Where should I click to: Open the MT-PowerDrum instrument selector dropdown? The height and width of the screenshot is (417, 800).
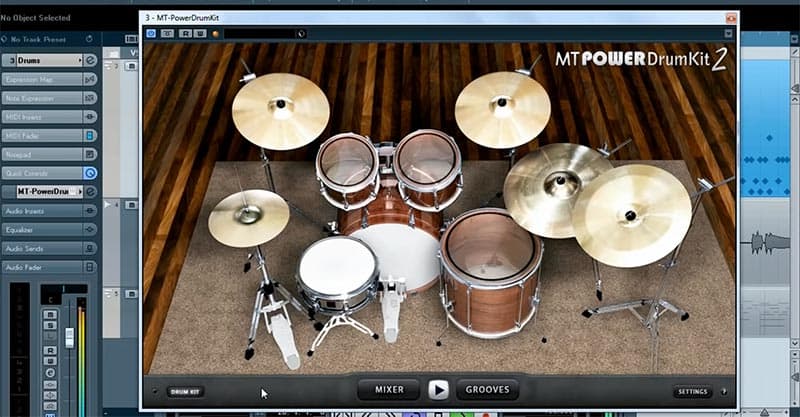pos(46,191)
